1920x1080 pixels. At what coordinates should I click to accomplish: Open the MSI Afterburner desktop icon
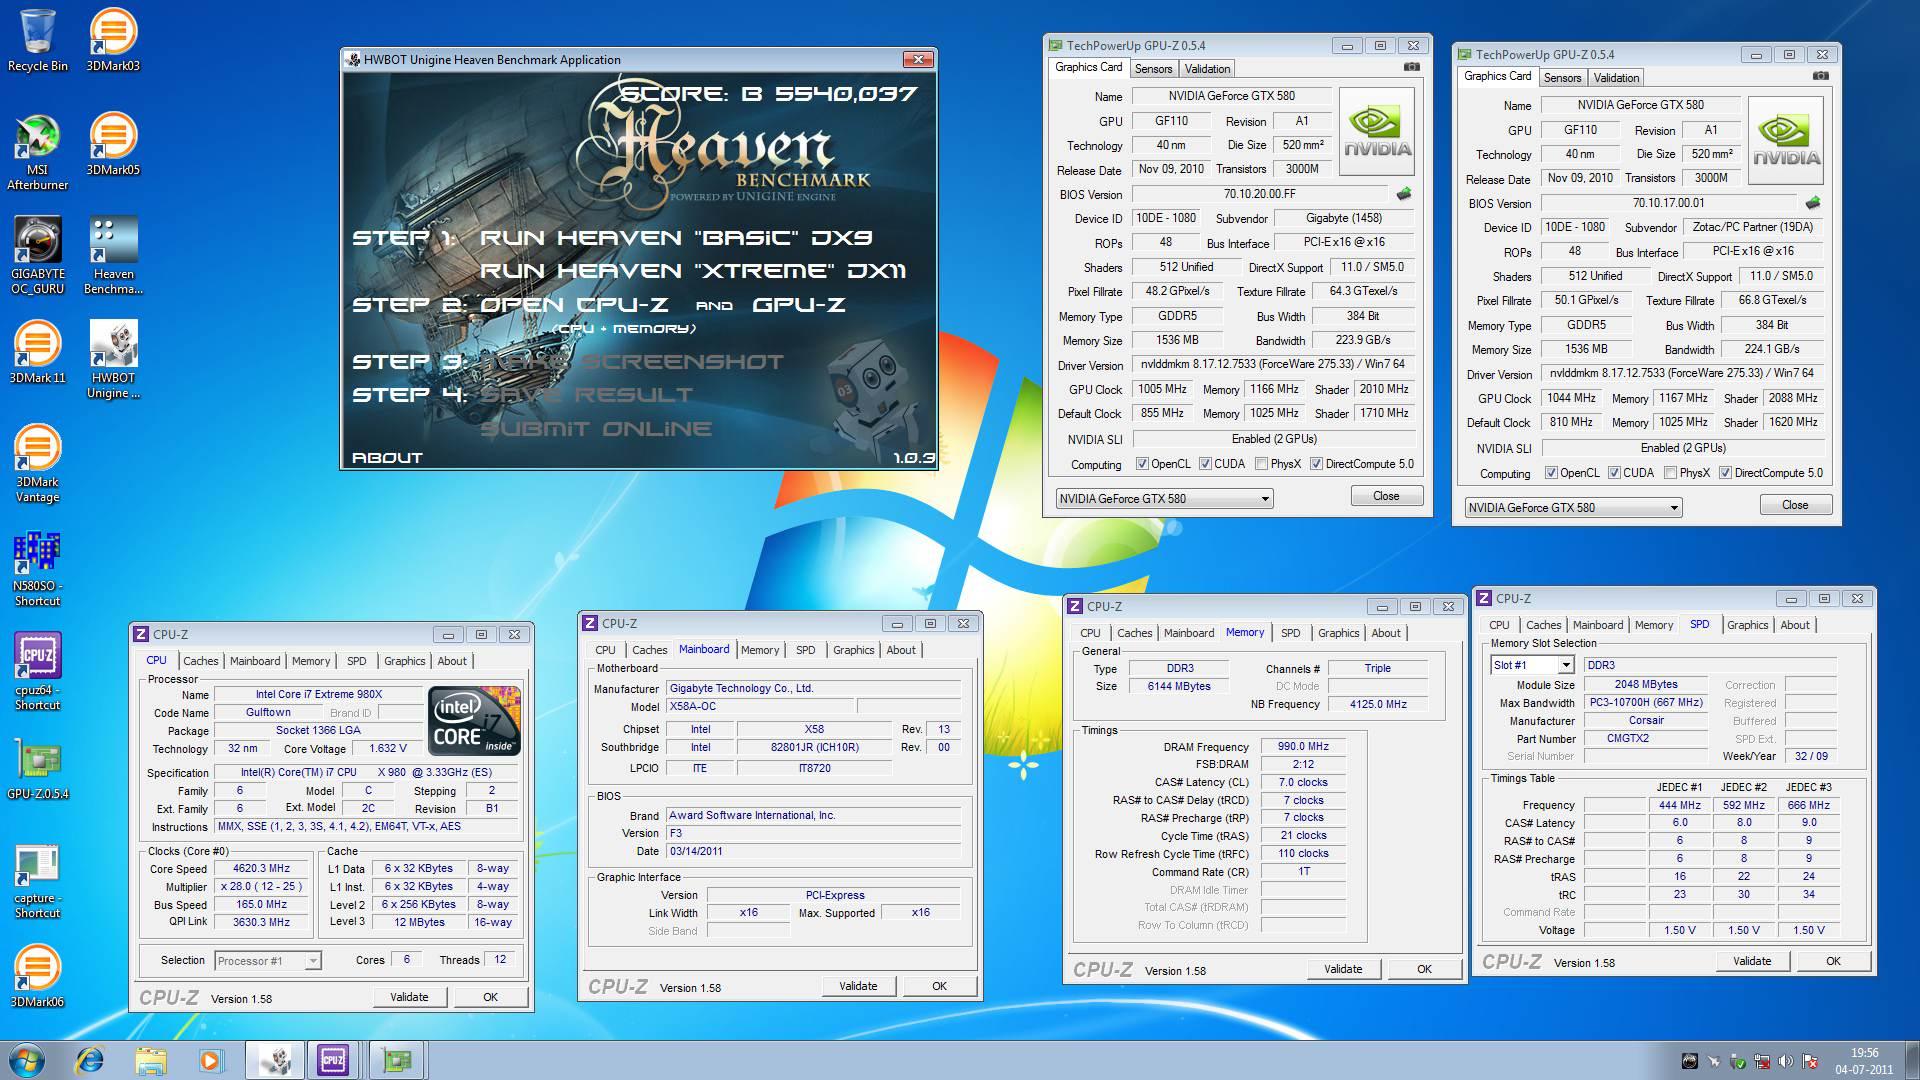coord(38,152)
